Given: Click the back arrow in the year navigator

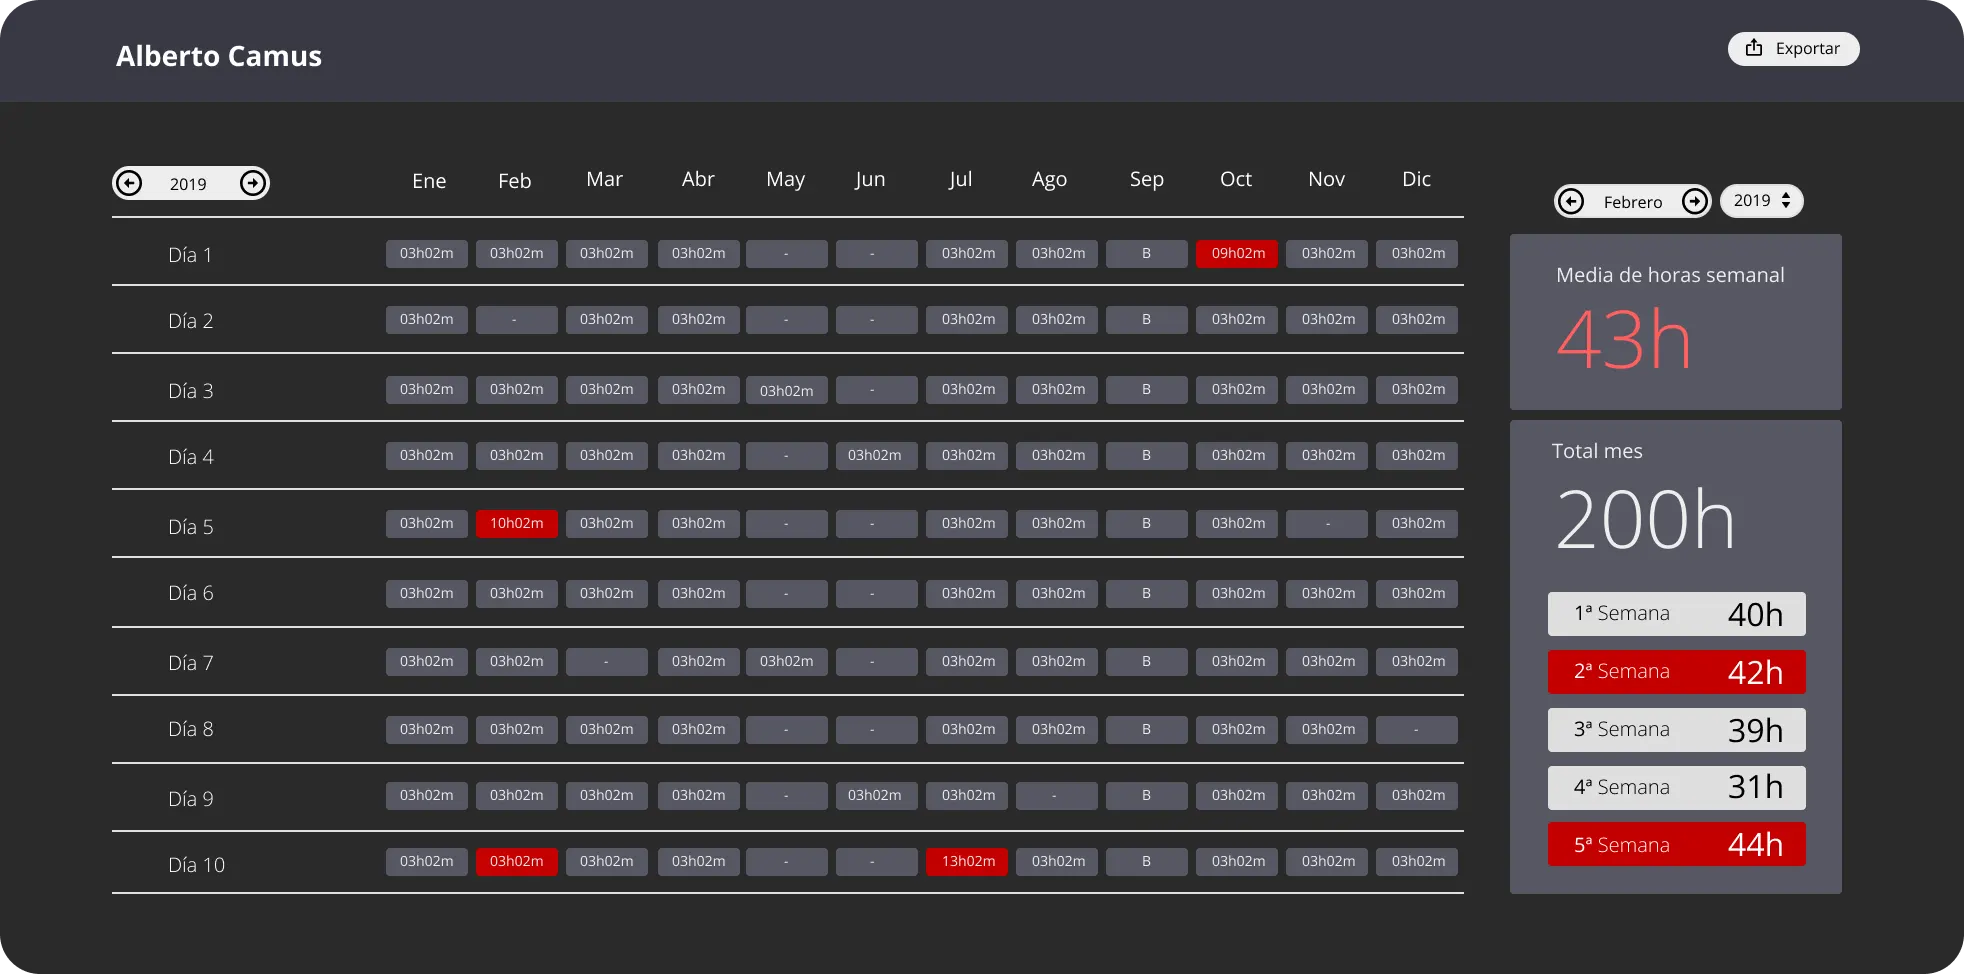Looking at the screenshot, I should (129, 183).
